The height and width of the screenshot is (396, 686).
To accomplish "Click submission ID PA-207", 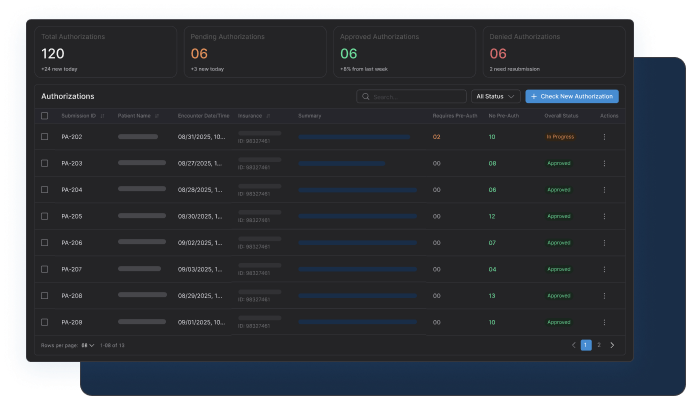I will tap(72, 269).
